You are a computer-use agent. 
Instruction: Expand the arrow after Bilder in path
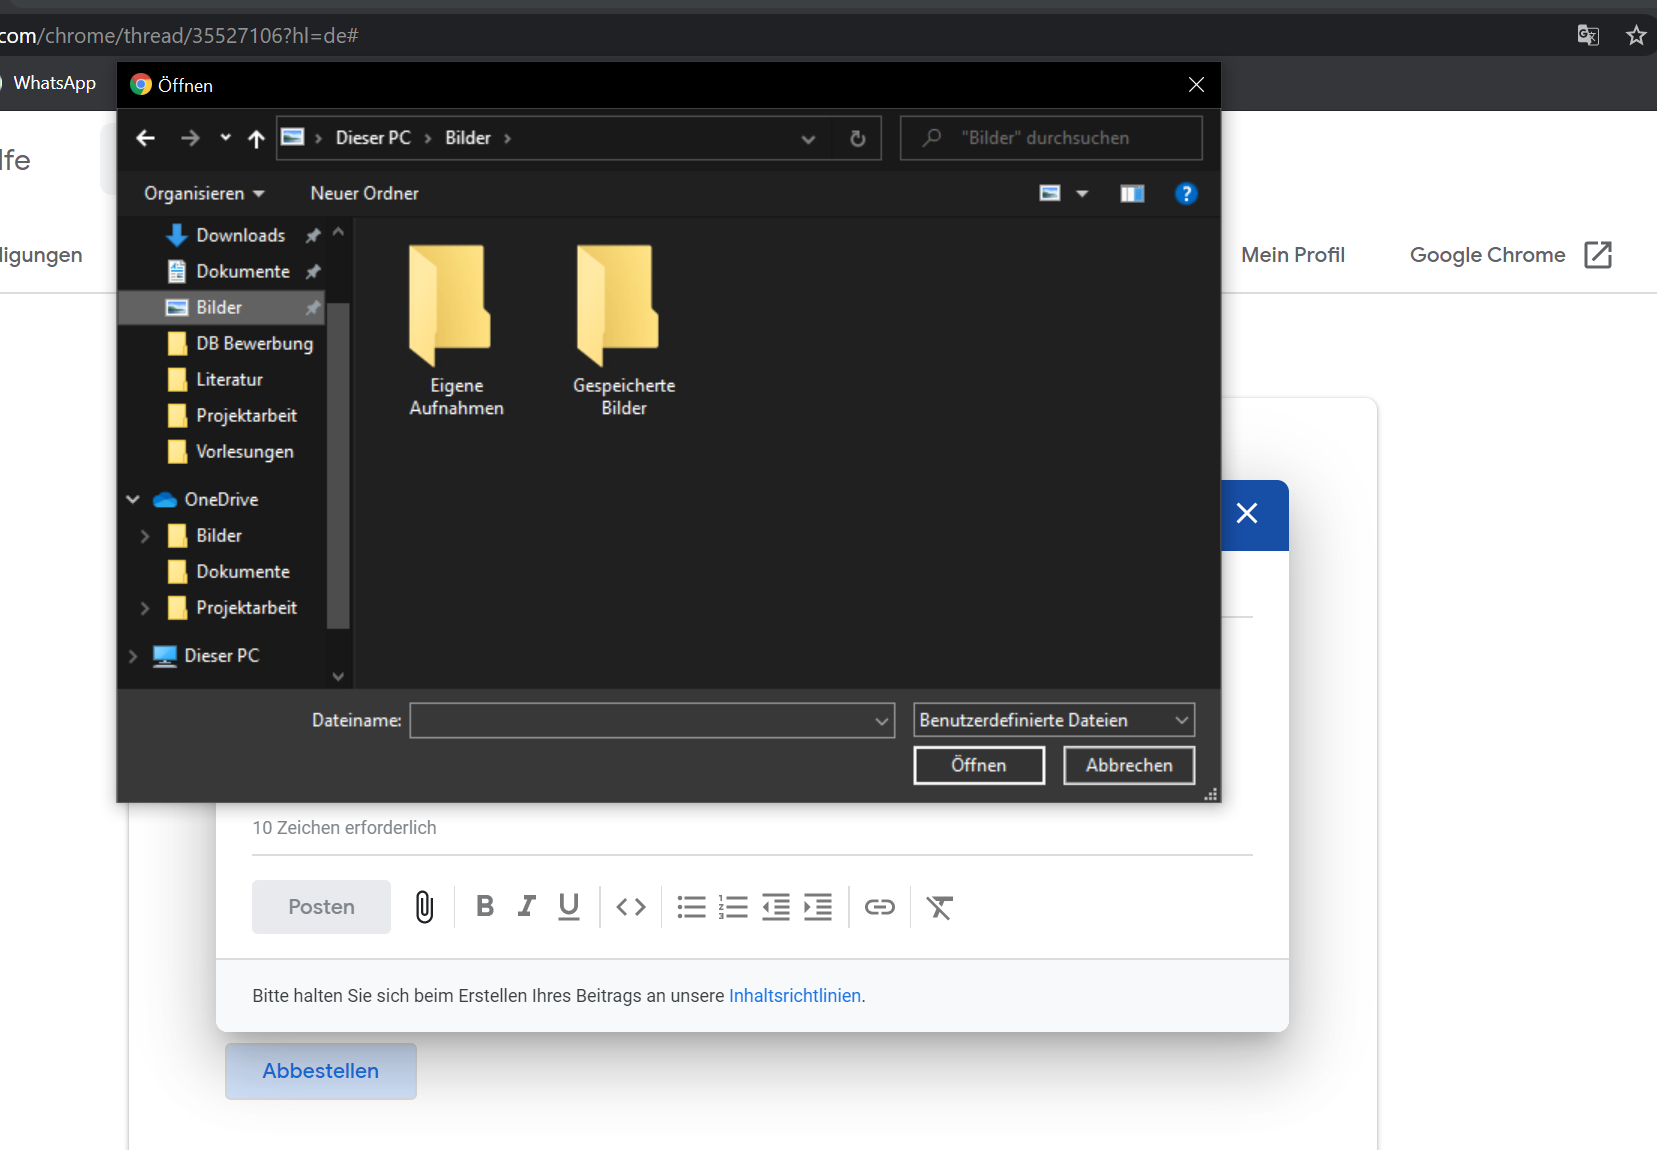point(507,138)
